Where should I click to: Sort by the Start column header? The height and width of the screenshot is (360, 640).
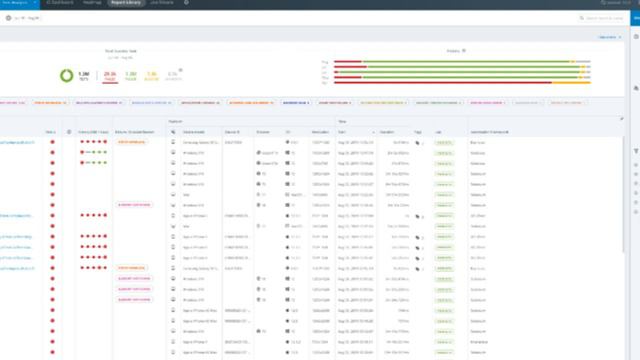coord(342,132)
